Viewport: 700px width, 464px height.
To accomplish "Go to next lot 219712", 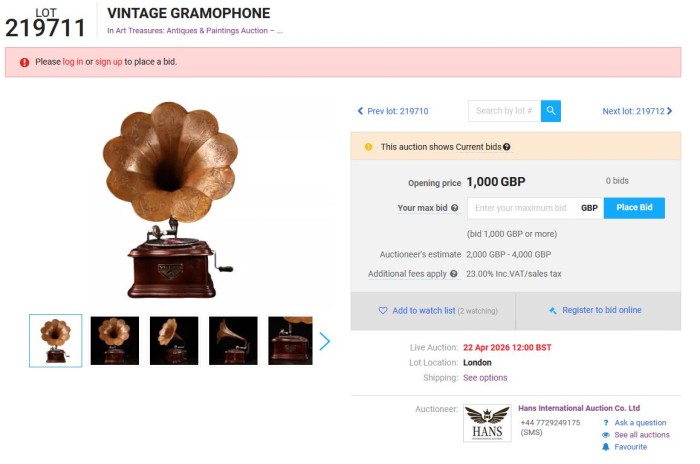I will click(x=637, y=111).
